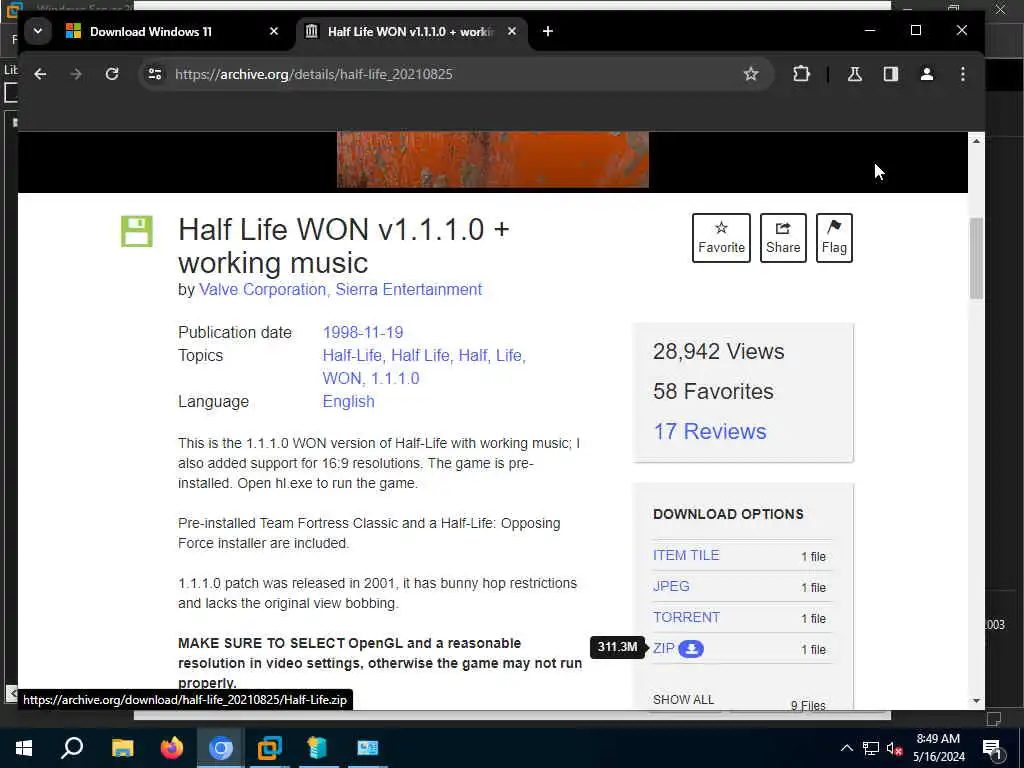Click the orange item preview thumbnail
Image resolution: width=1024 pixels, height=768 pixels.
(492, 159)
